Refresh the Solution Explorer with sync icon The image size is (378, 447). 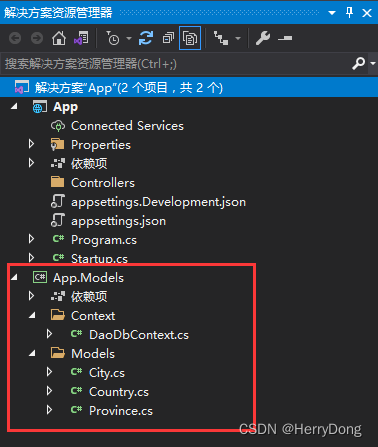point(146,38)
